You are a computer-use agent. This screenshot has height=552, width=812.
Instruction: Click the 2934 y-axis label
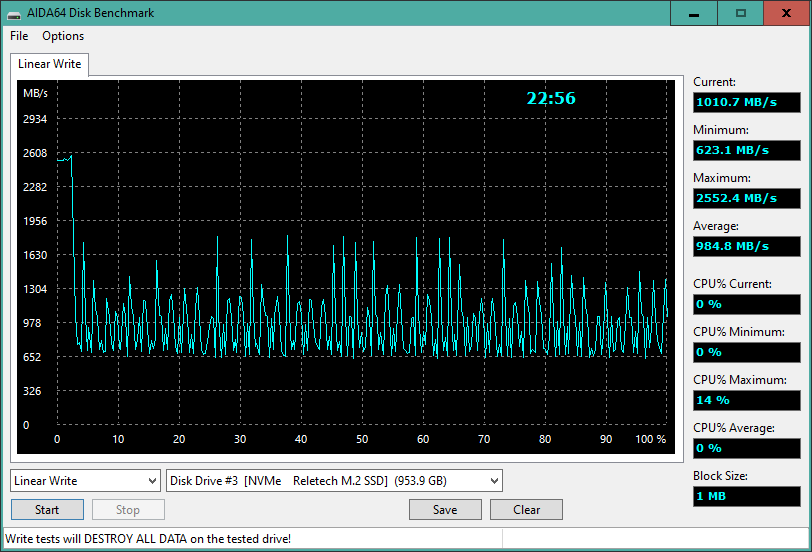point(35,119)
